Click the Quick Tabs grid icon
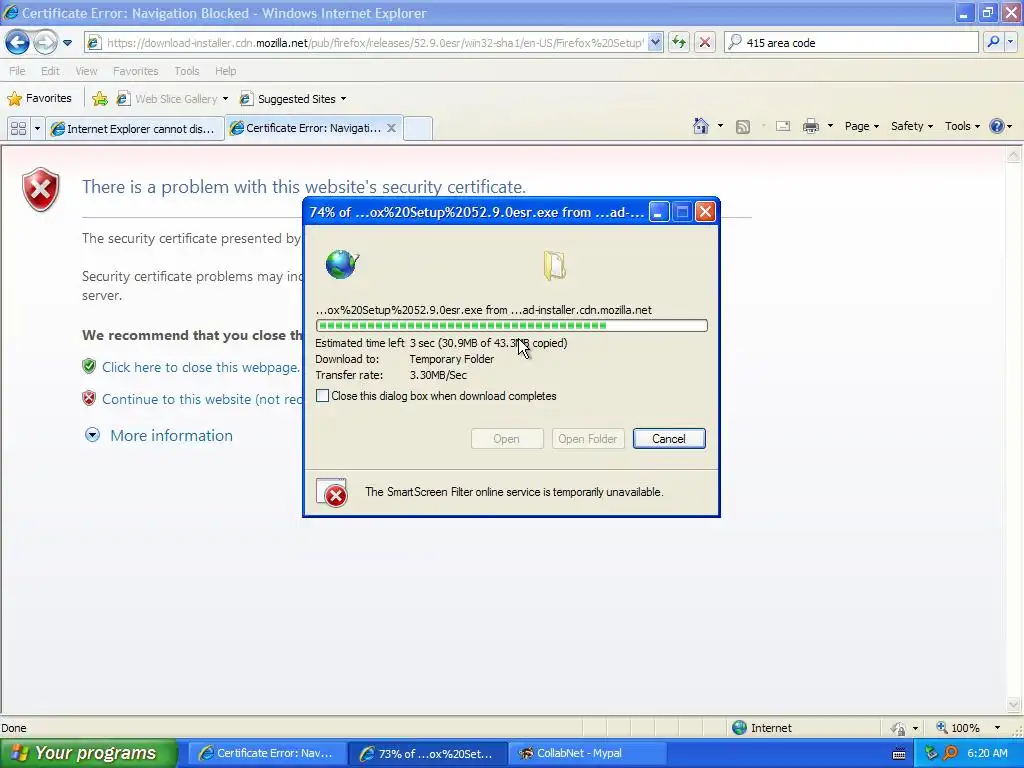This screenshot has height=768, width=1024. coord(18,128)
